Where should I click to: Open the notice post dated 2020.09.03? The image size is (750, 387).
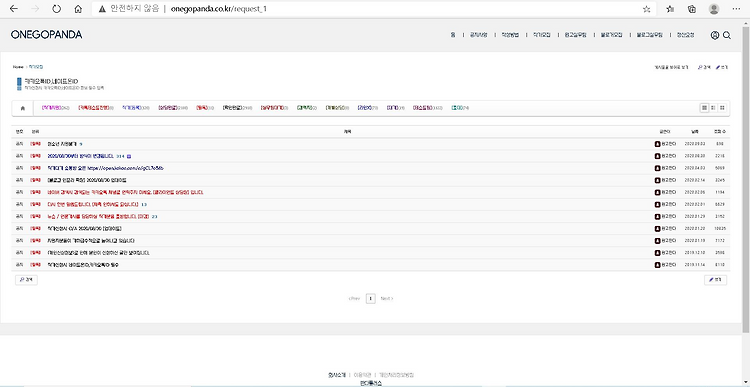coord(63,144)
